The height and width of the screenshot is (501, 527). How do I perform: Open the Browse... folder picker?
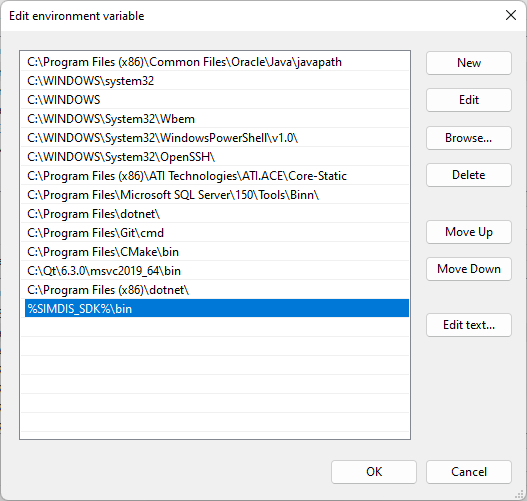[469, 138]
